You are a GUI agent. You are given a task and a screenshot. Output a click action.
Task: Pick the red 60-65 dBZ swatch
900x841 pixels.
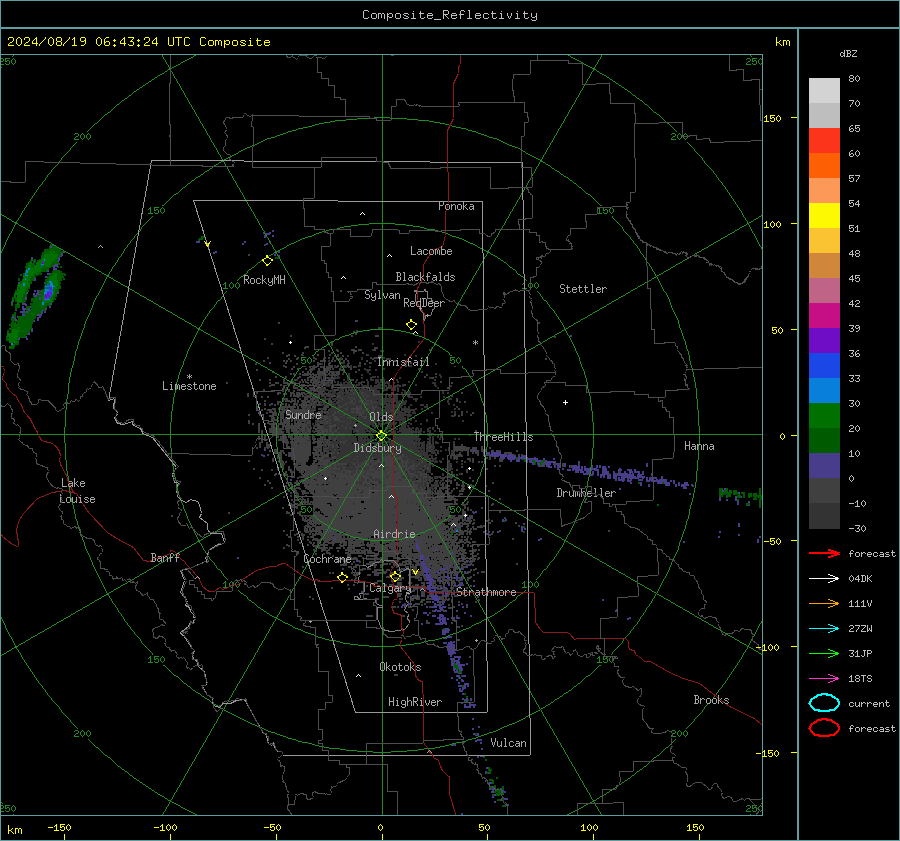click(x=824, y=141)
